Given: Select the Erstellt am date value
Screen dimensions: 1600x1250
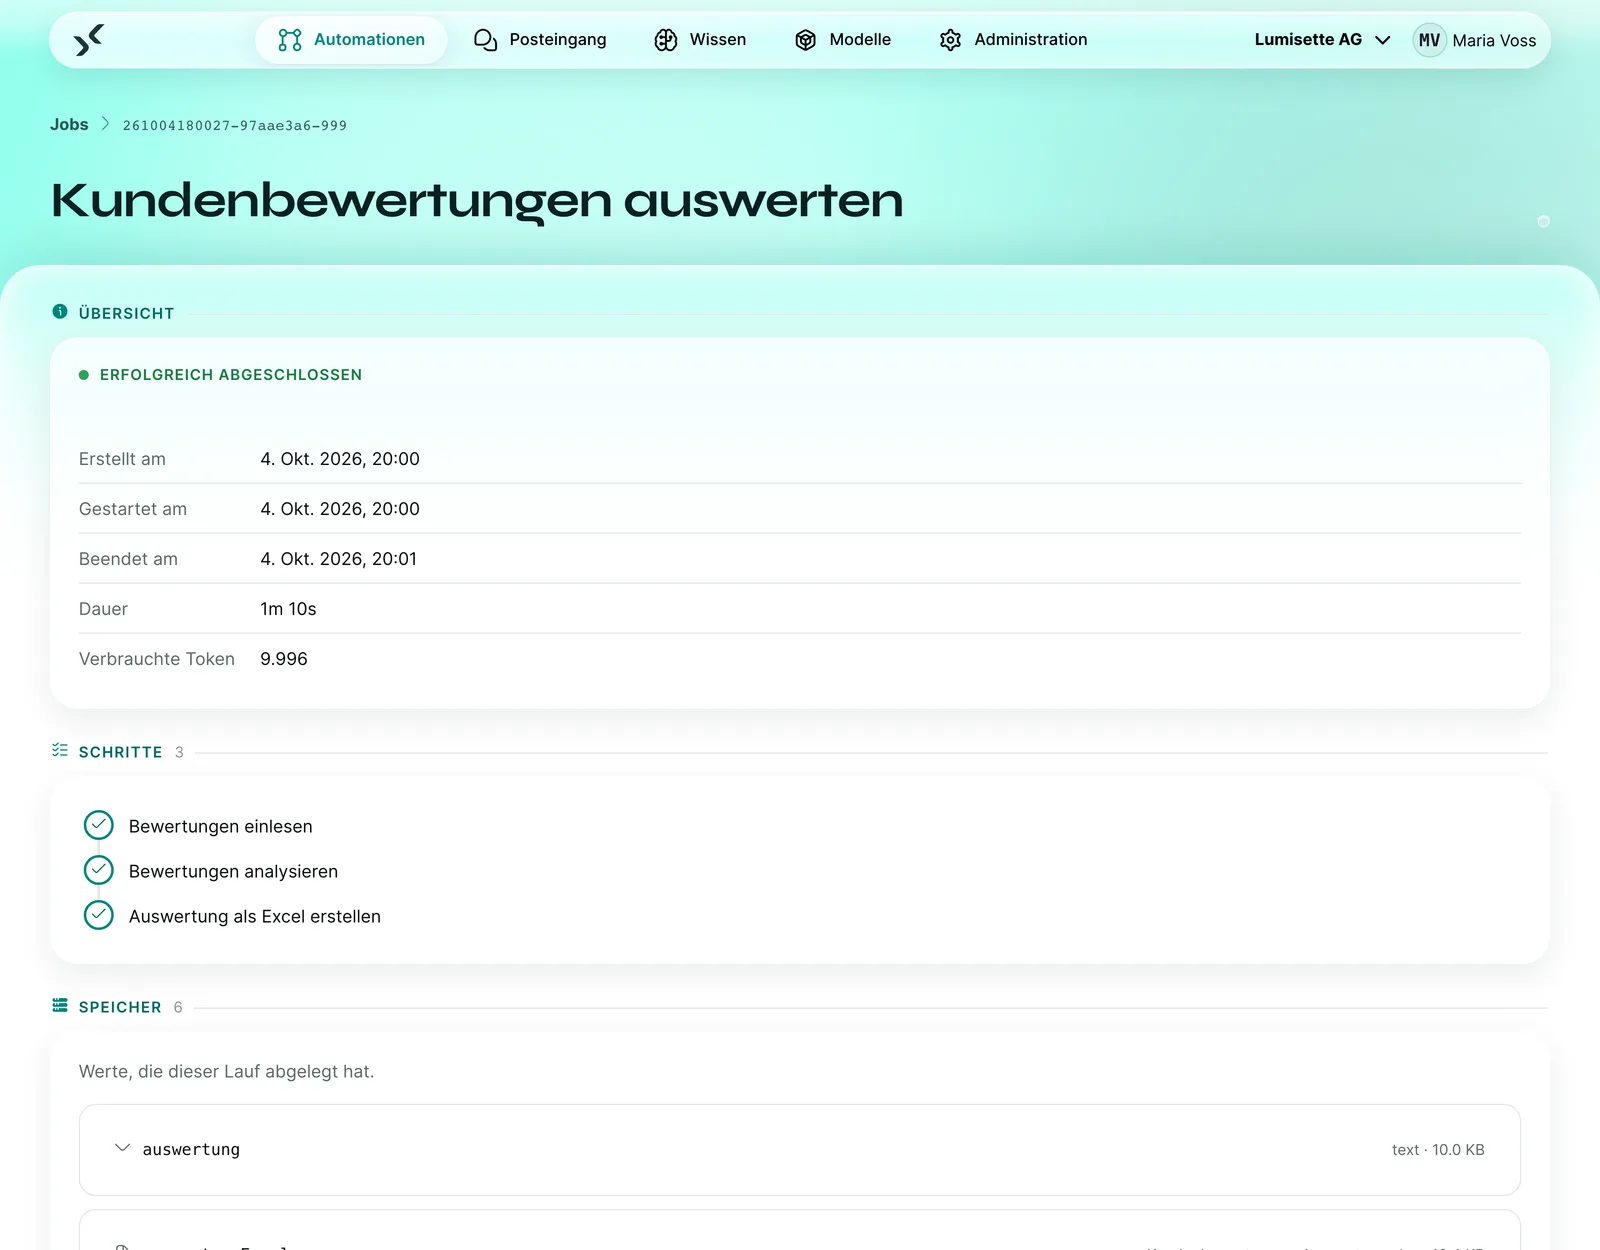Looking at the screenshot, I should pos(340,459).
